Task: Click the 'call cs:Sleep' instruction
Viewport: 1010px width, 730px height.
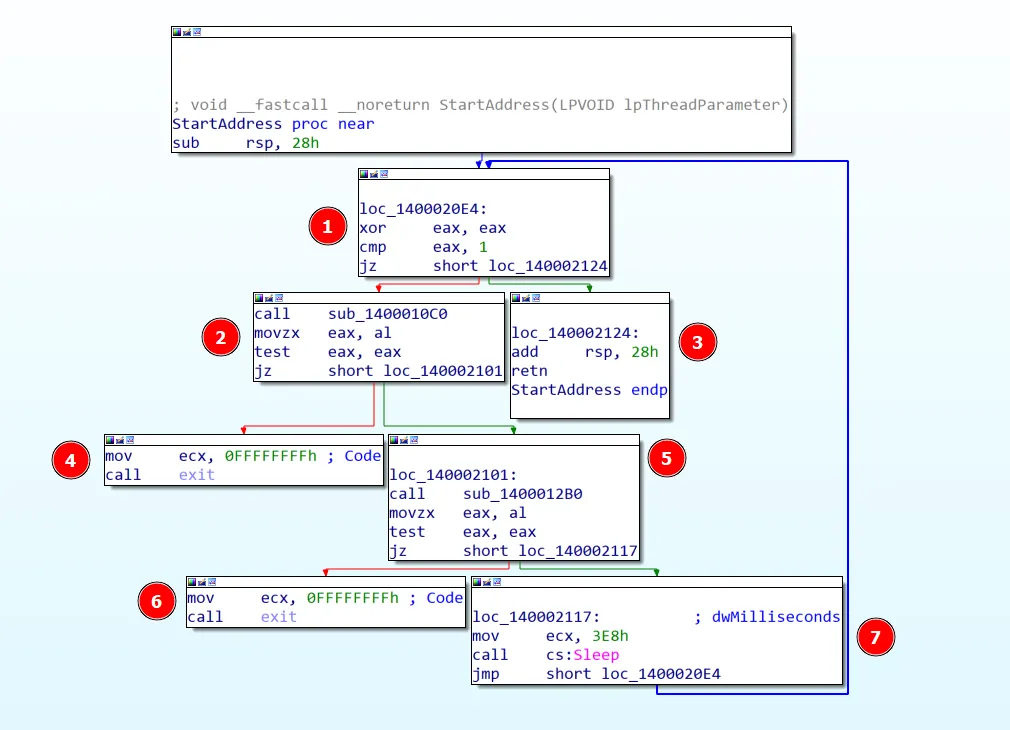Action: point(546,655)
